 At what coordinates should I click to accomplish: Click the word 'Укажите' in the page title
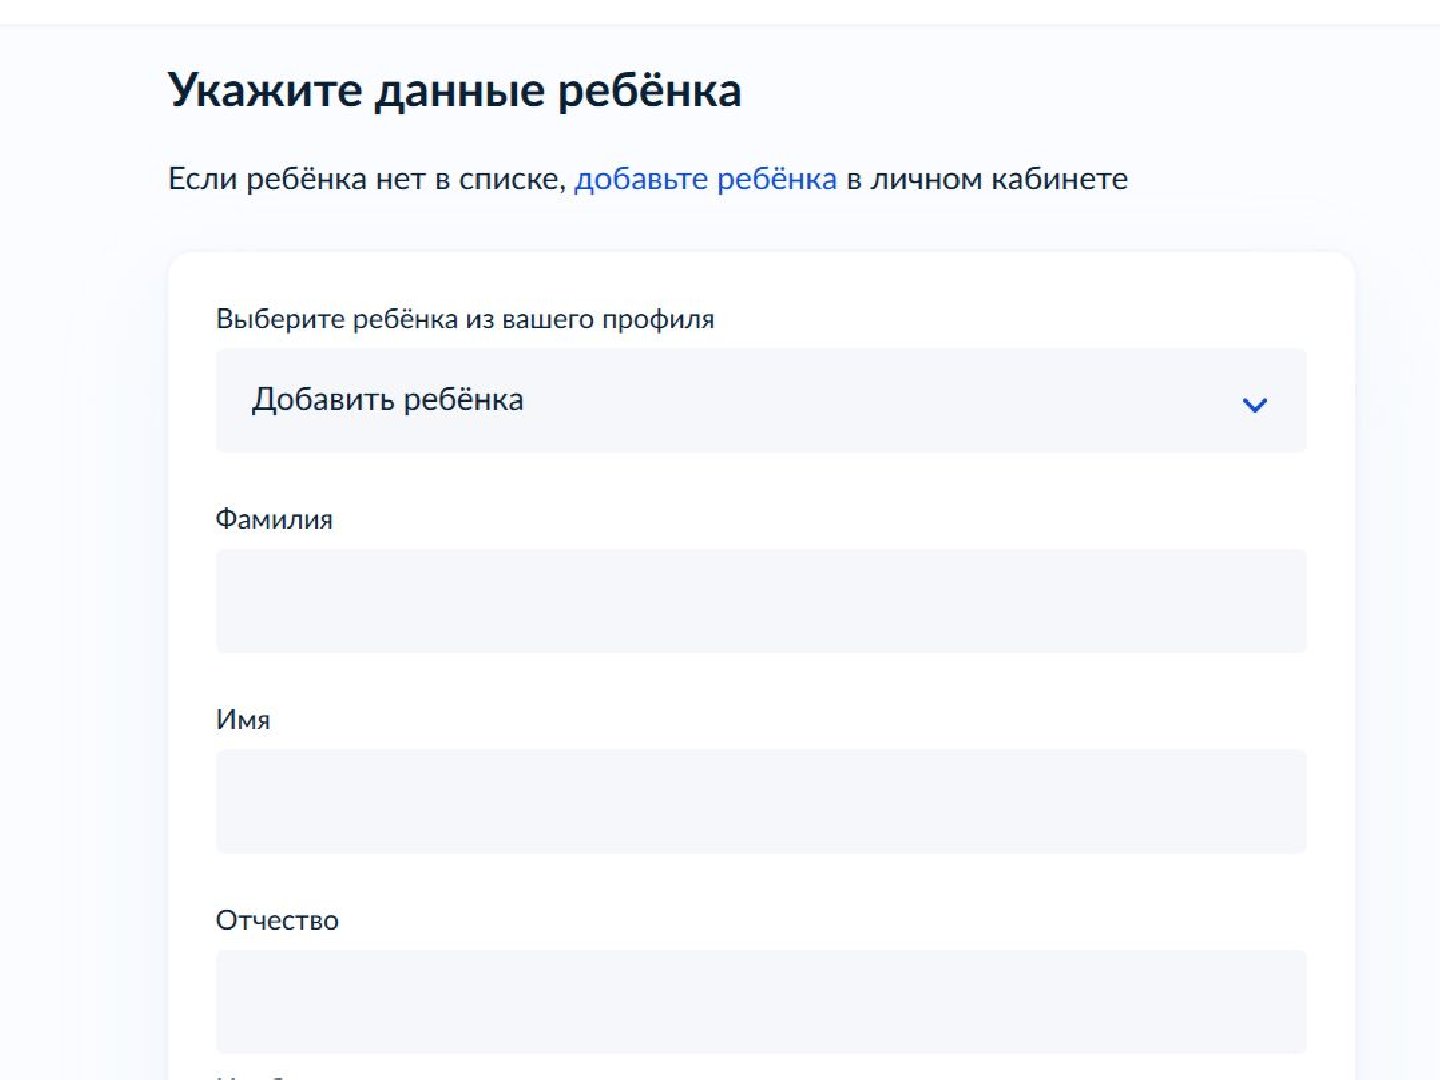point(264,90)
